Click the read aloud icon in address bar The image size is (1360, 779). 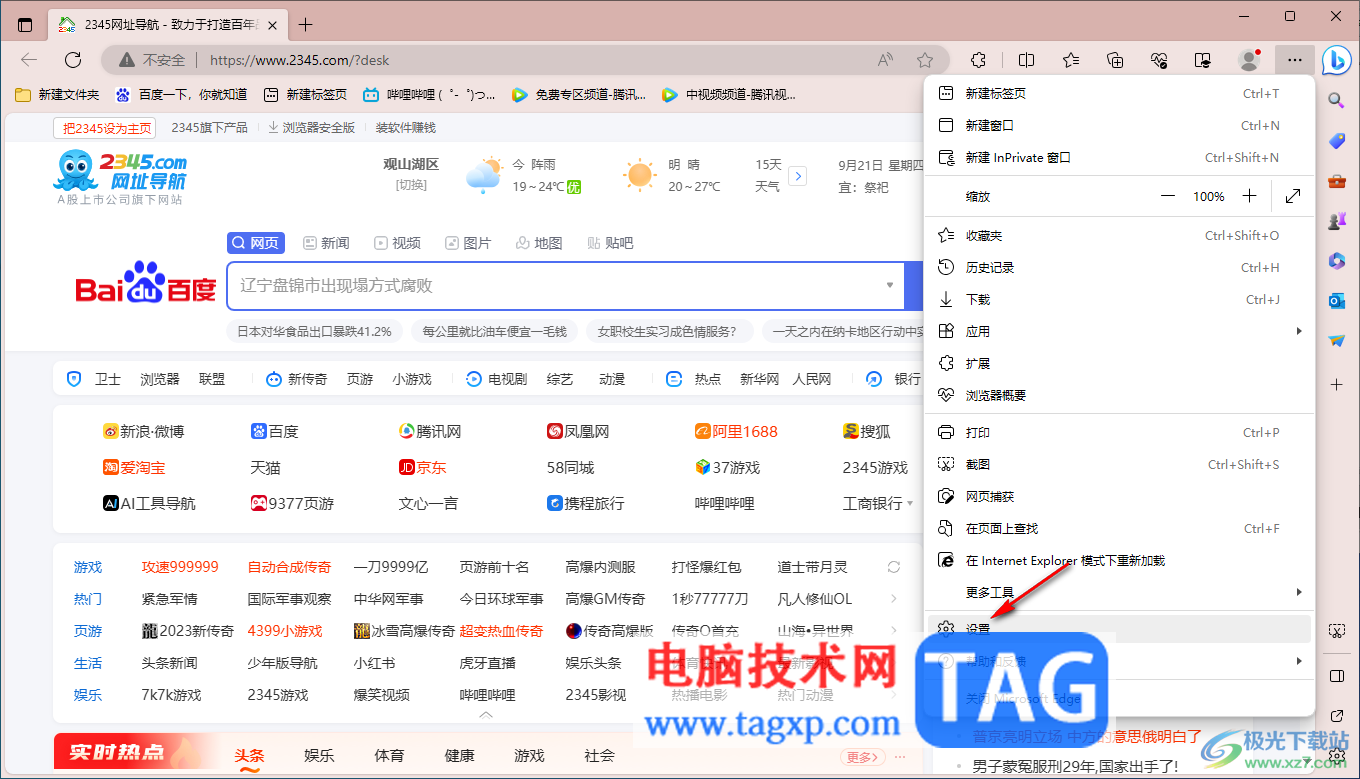885,60
